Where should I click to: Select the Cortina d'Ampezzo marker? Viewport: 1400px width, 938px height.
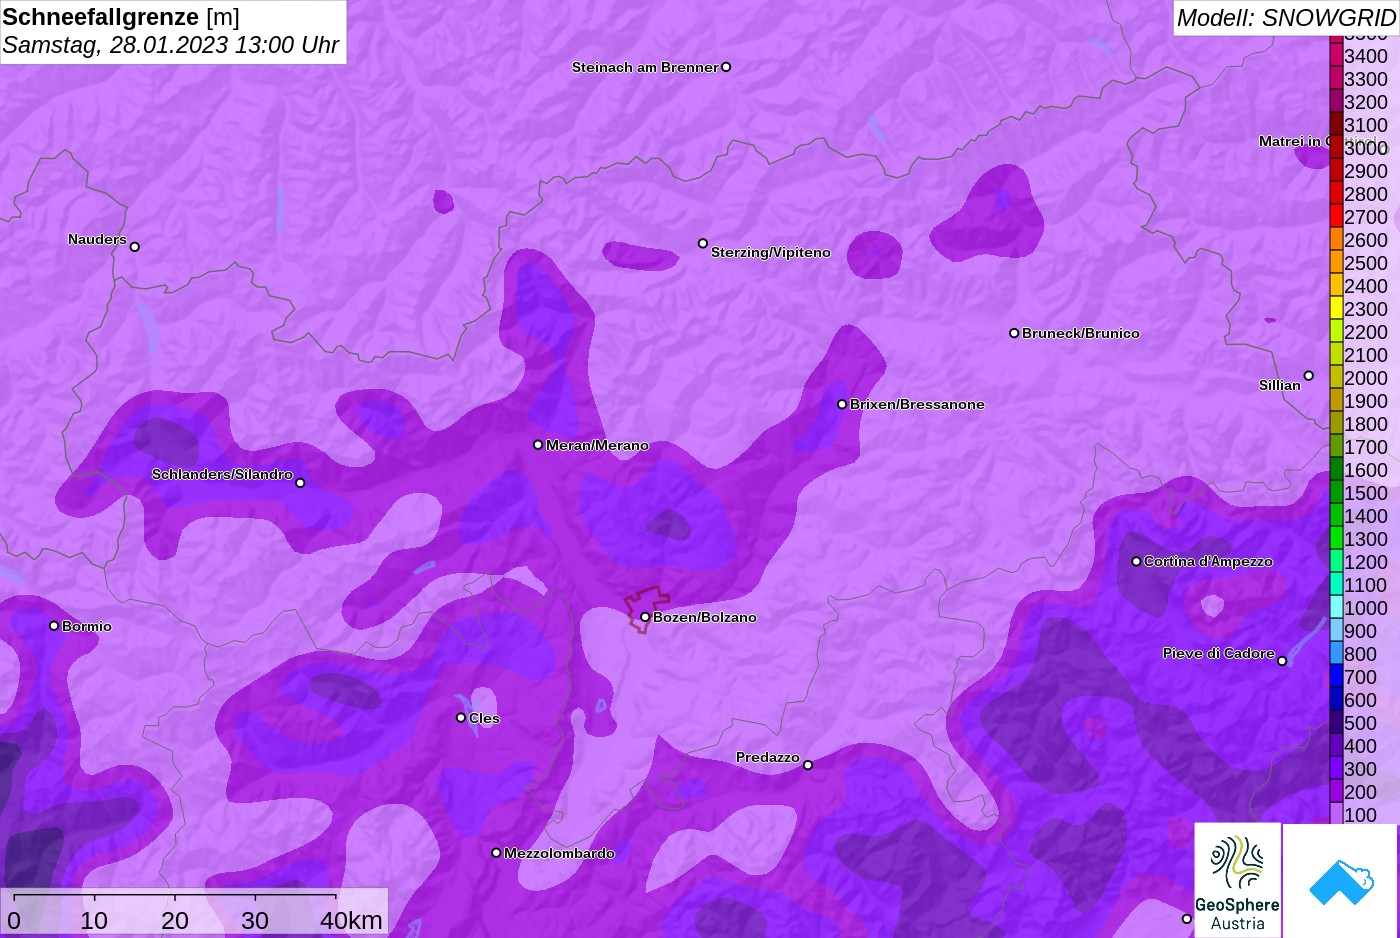tap(1136, 561)
